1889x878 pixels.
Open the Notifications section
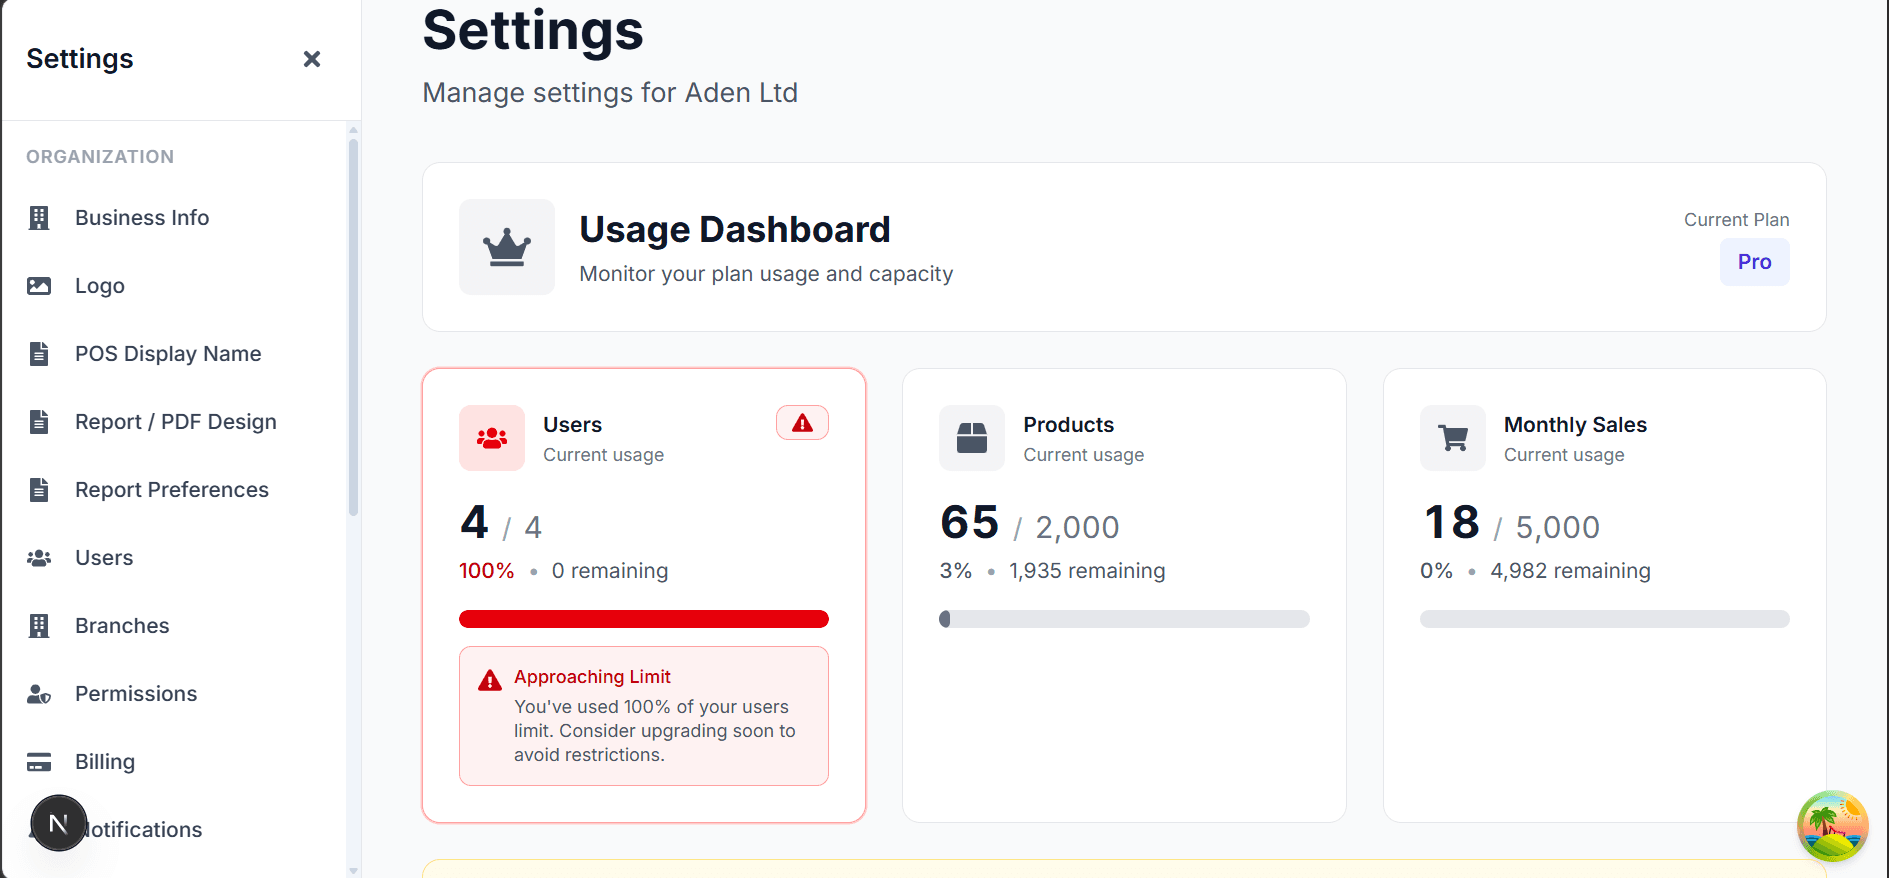tap(145, 830)
